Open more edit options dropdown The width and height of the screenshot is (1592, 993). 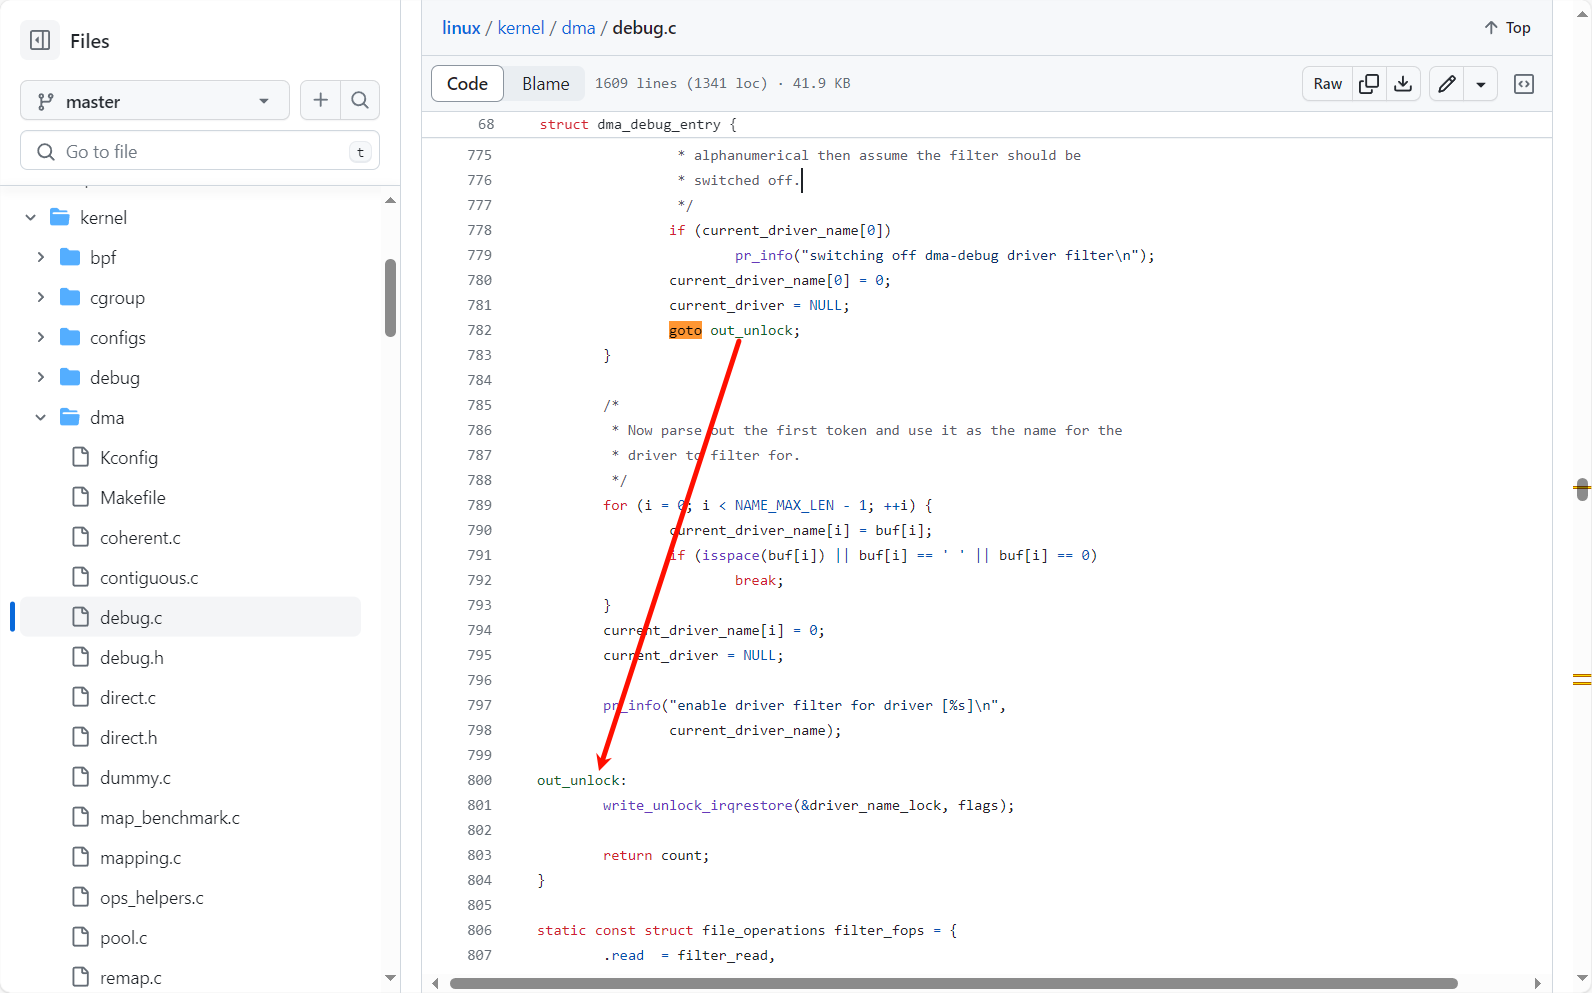click(x=1480, y=84)
